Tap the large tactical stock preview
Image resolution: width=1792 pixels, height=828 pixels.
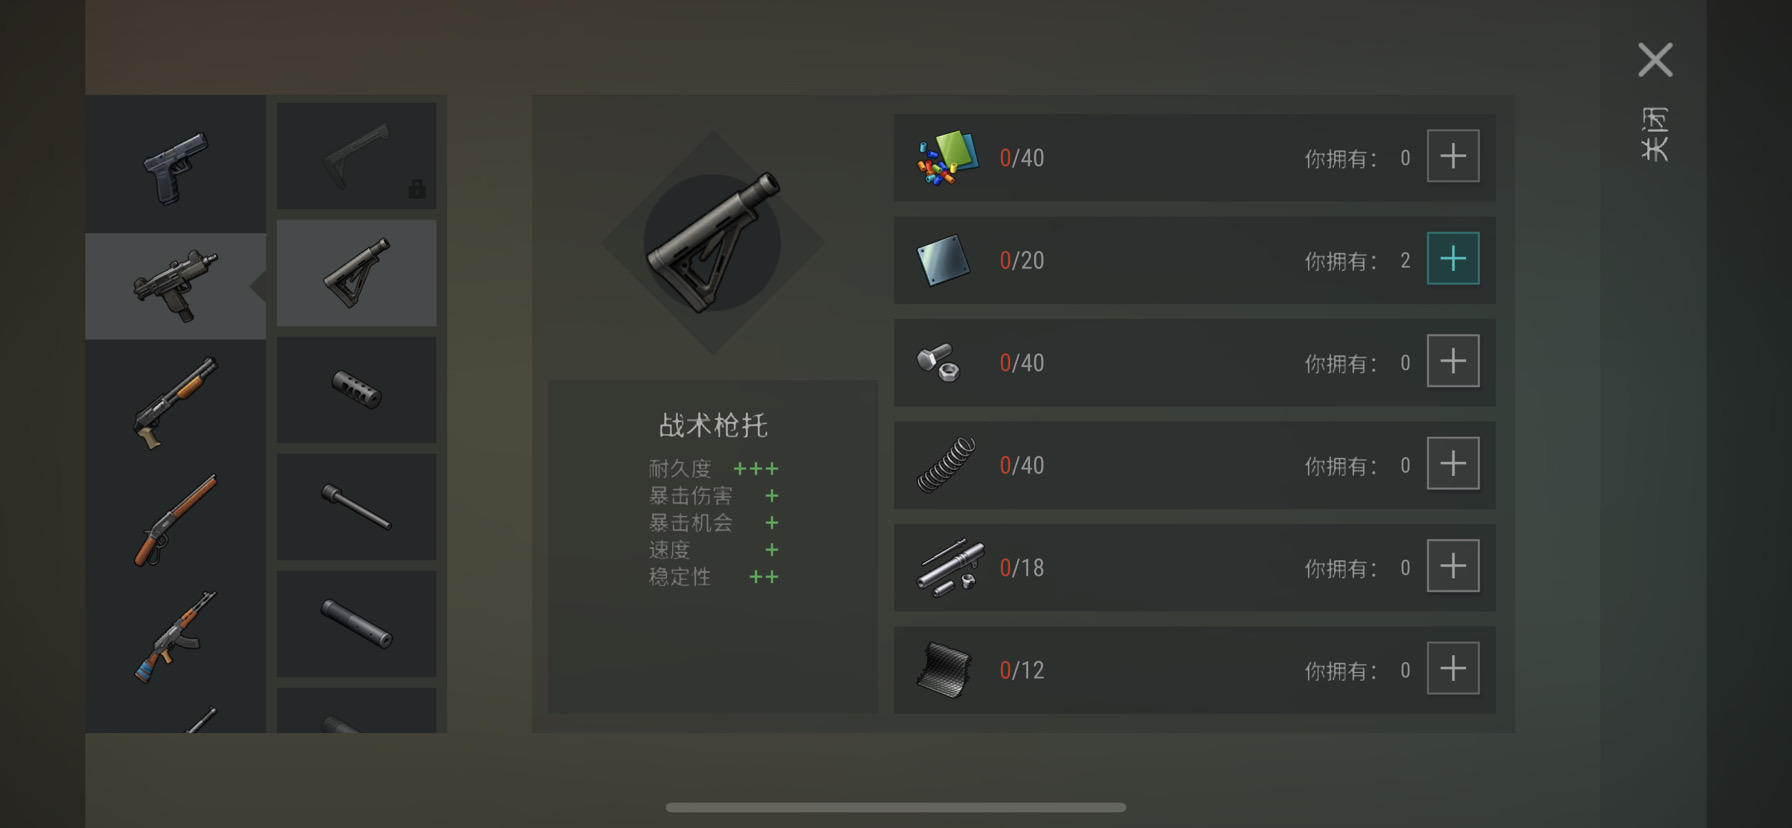(x=712, y=242)
